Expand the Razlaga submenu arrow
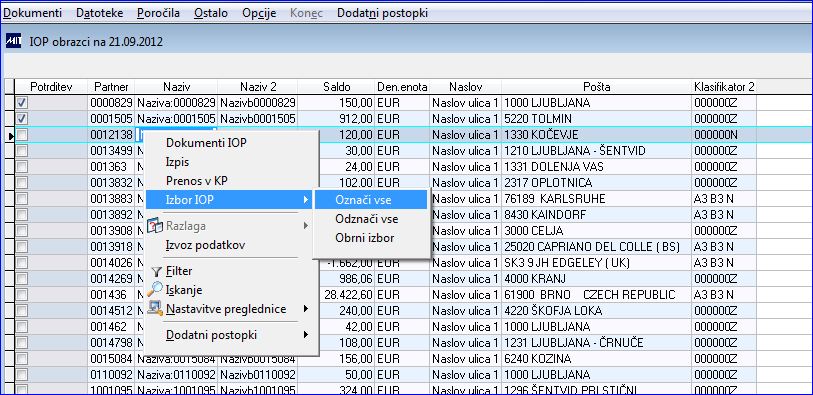This screenshot has width=813, height=395. (x=306, y=226)
